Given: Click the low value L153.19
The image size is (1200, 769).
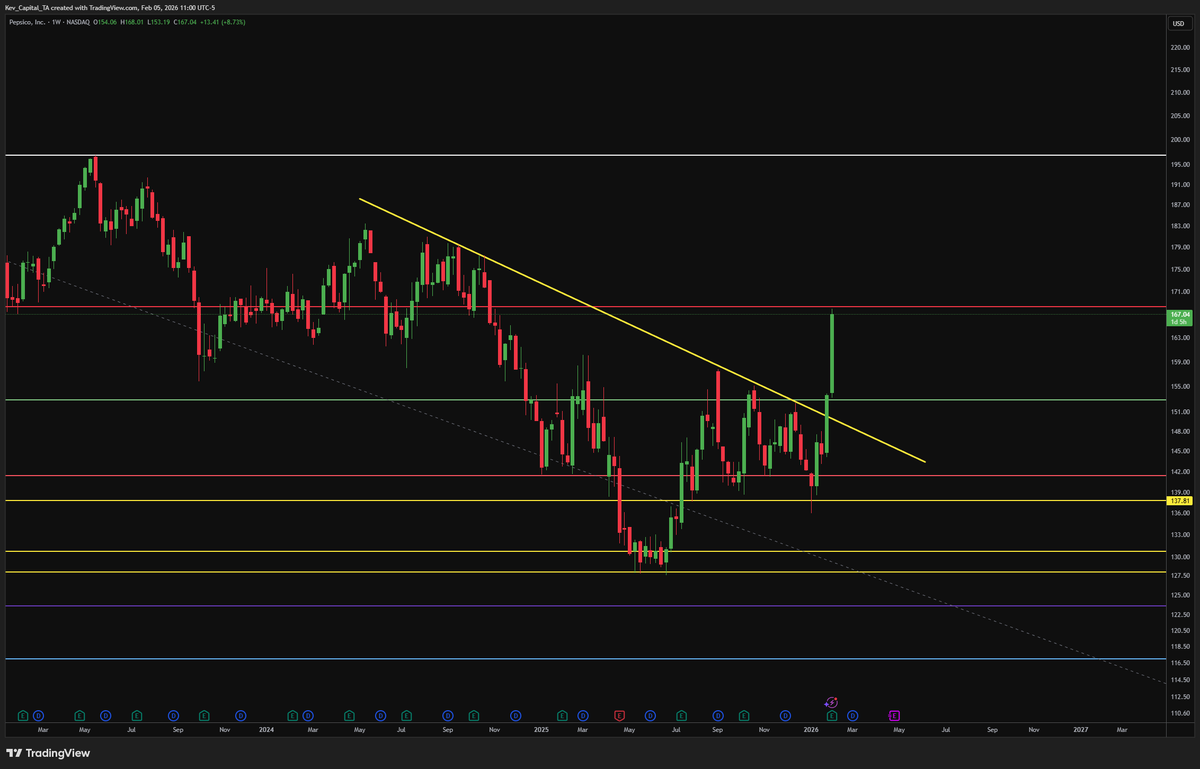Looking at the screenshot, I should 159,22.
